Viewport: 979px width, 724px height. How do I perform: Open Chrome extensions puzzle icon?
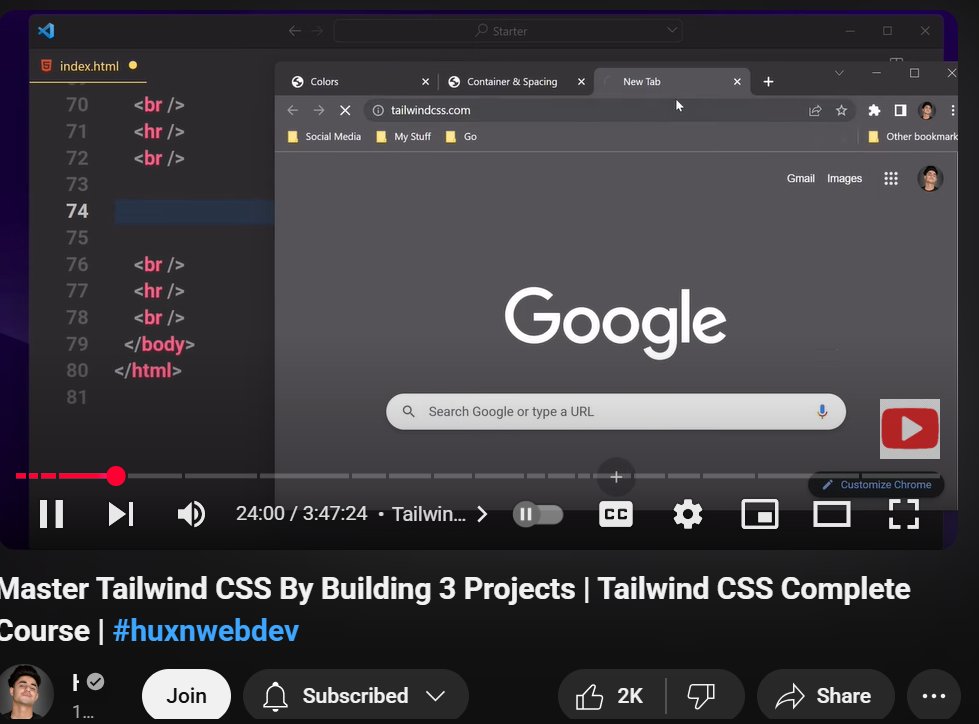click(874, 110)
